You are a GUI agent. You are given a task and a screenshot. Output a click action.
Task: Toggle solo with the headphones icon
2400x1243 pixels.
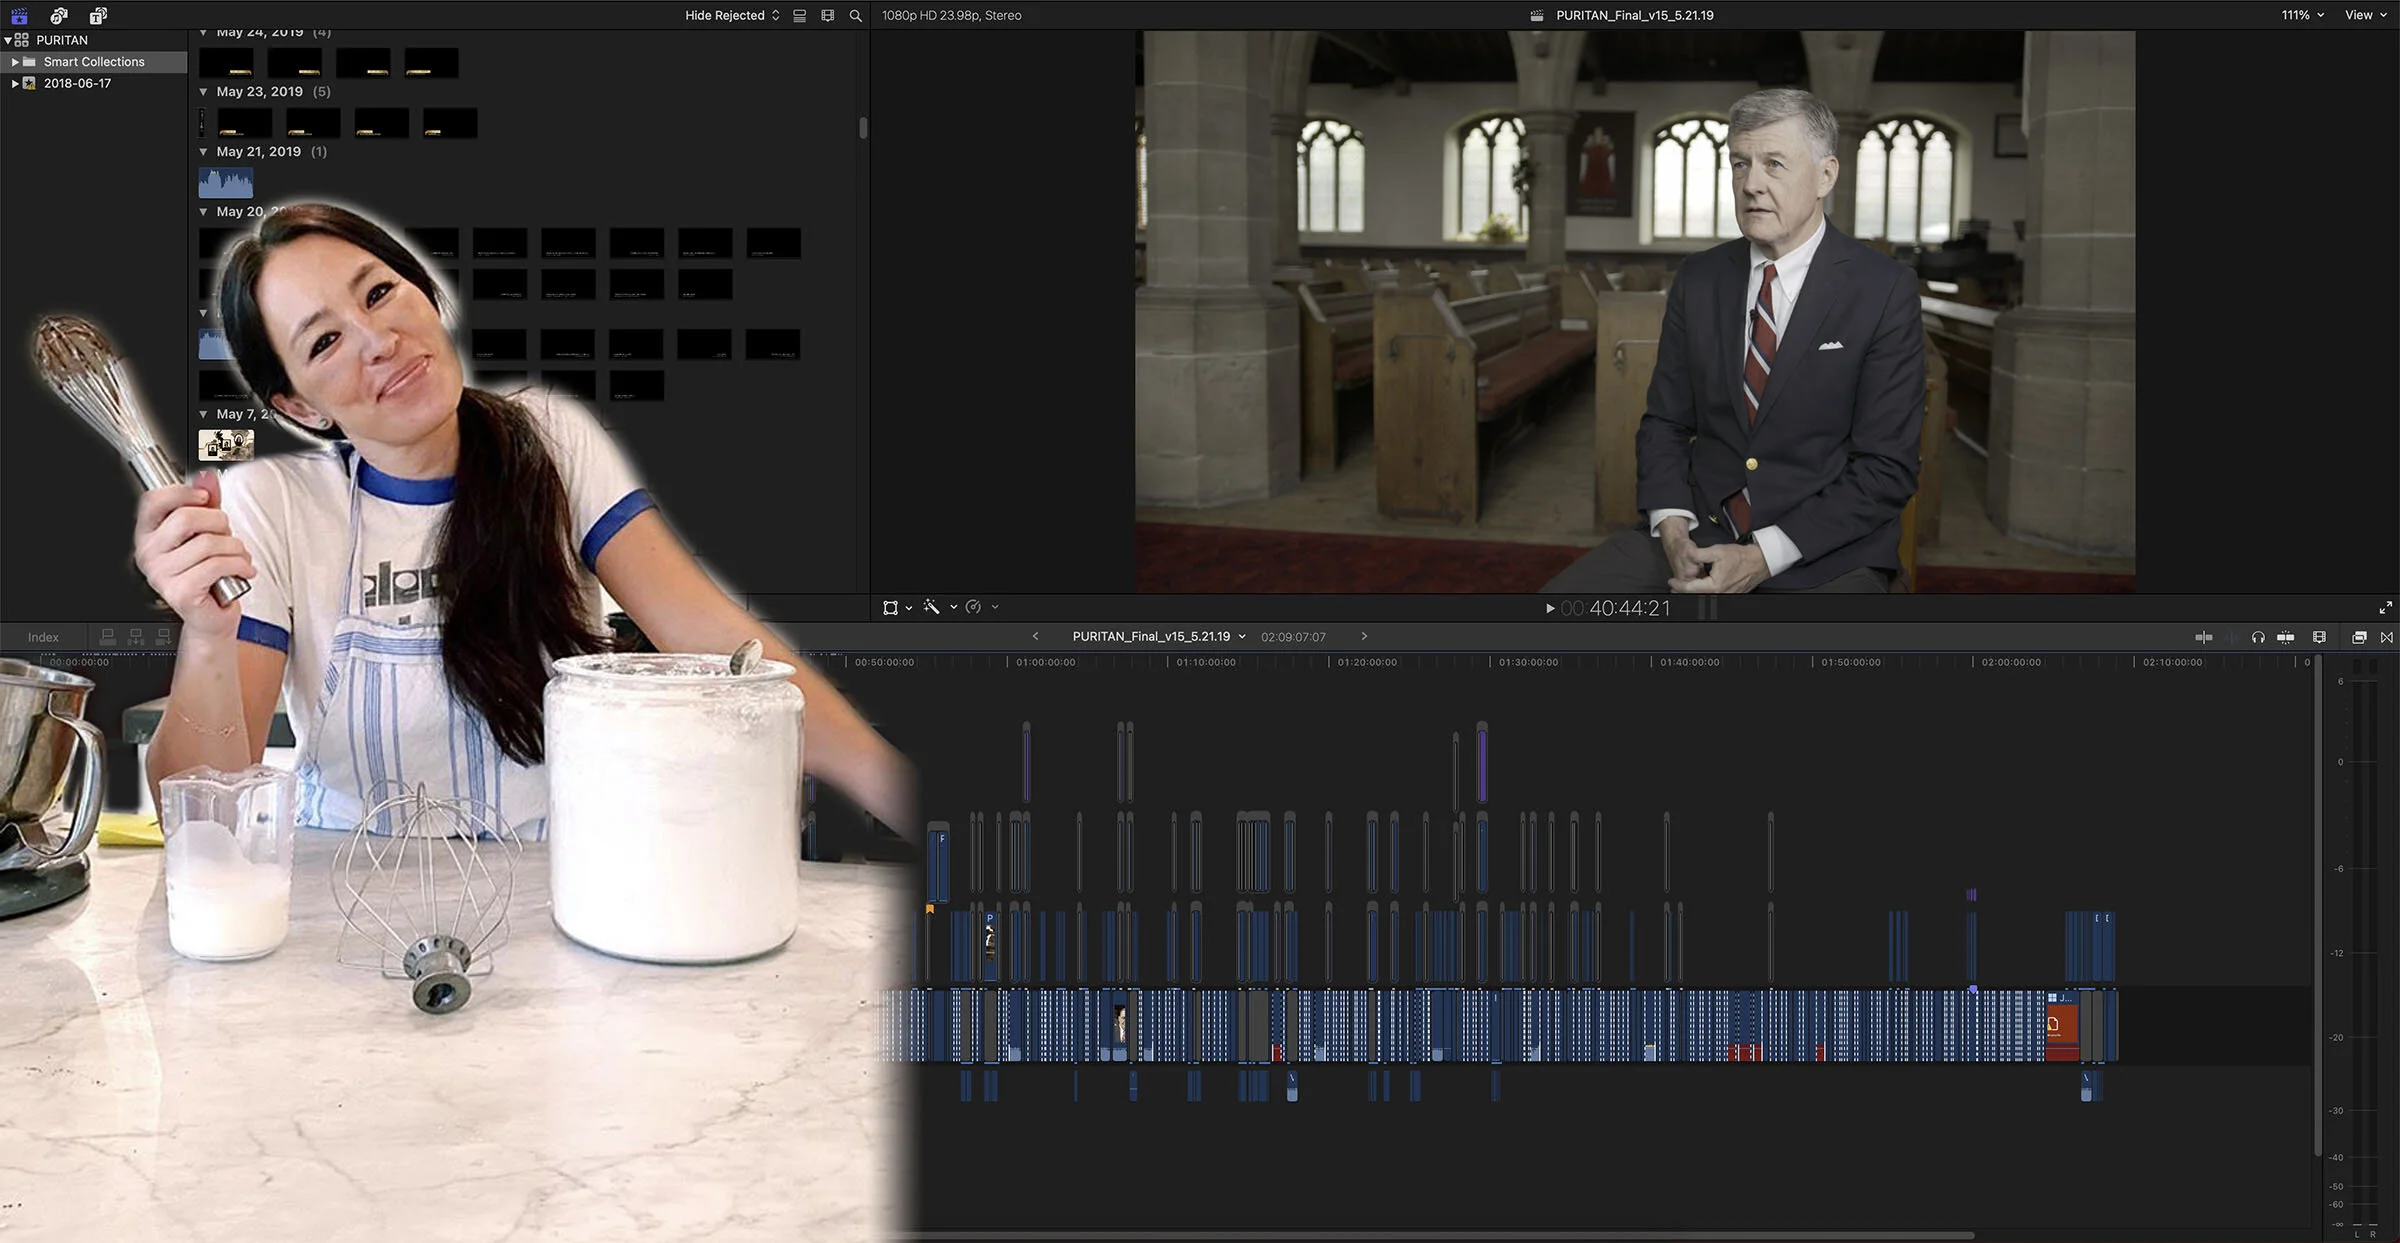pos(2258,637)
